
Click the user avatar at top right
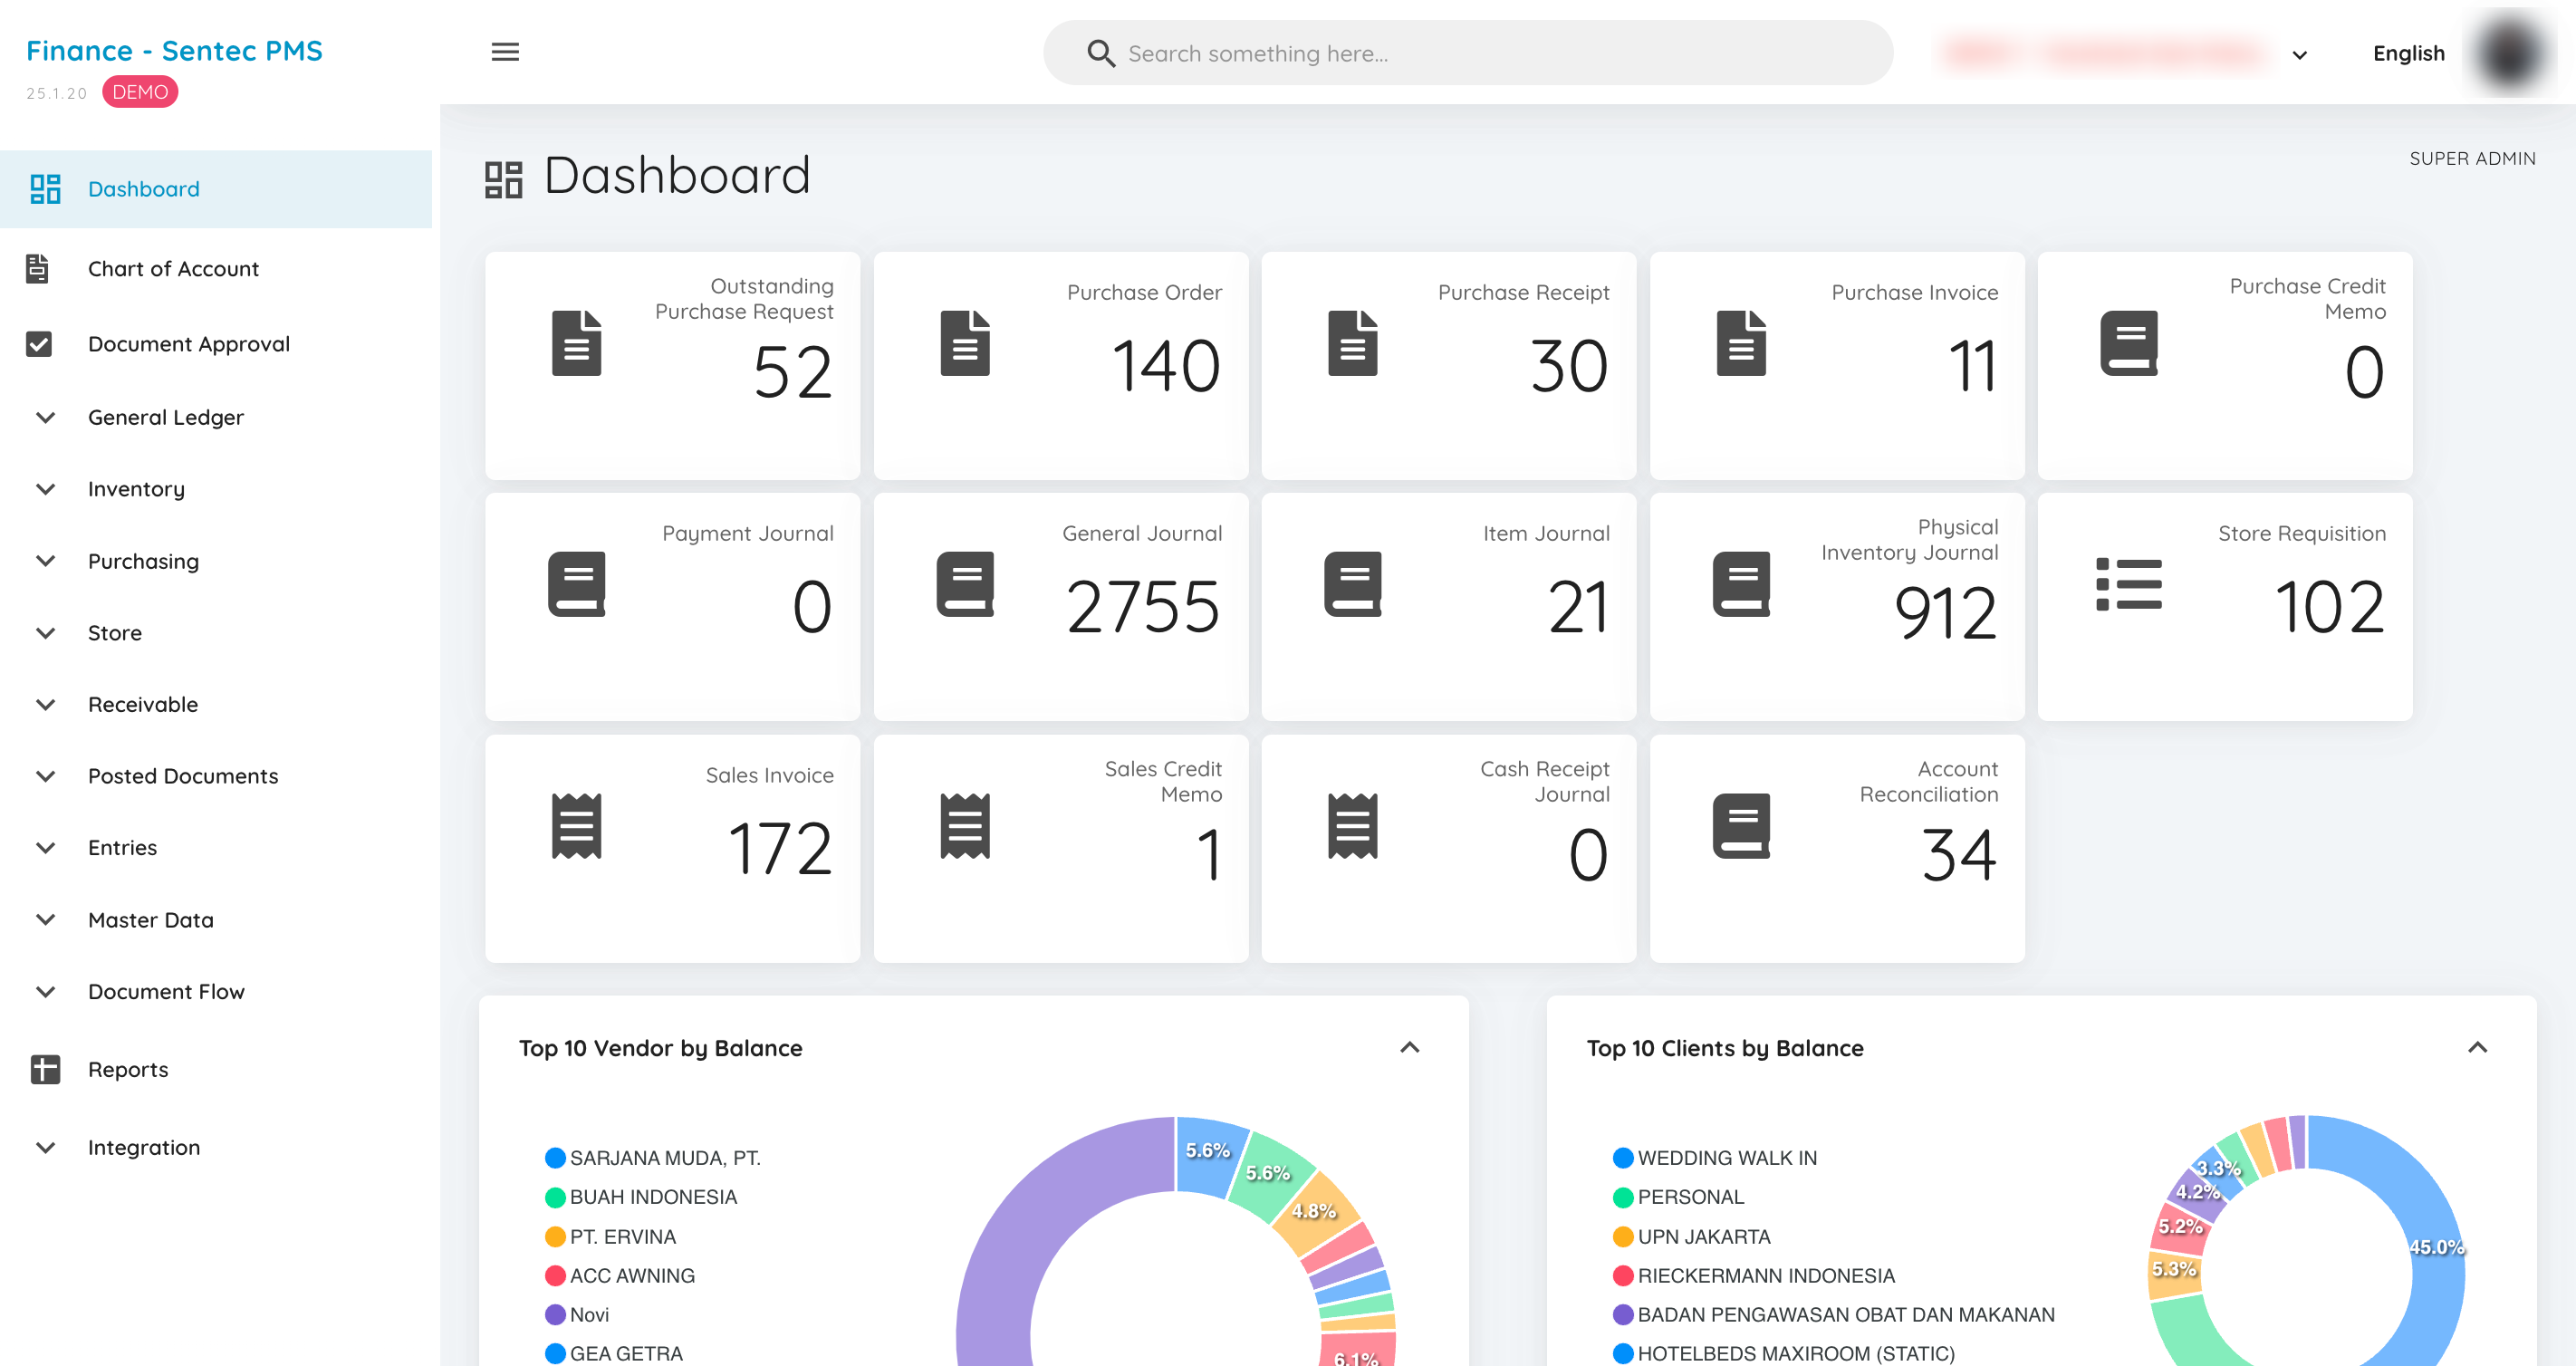2510,53
